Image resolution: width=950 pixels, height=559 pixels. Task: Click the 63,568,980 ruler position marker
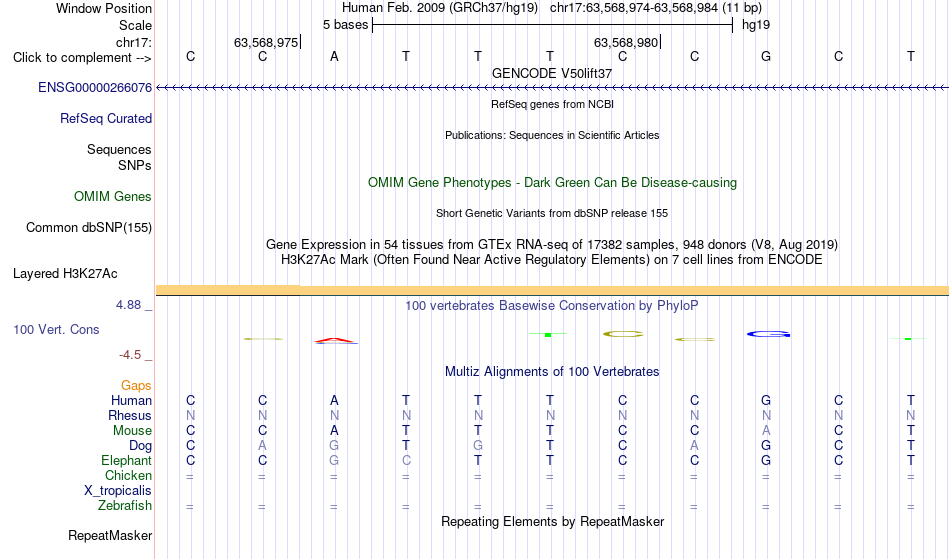click(626, 43)
